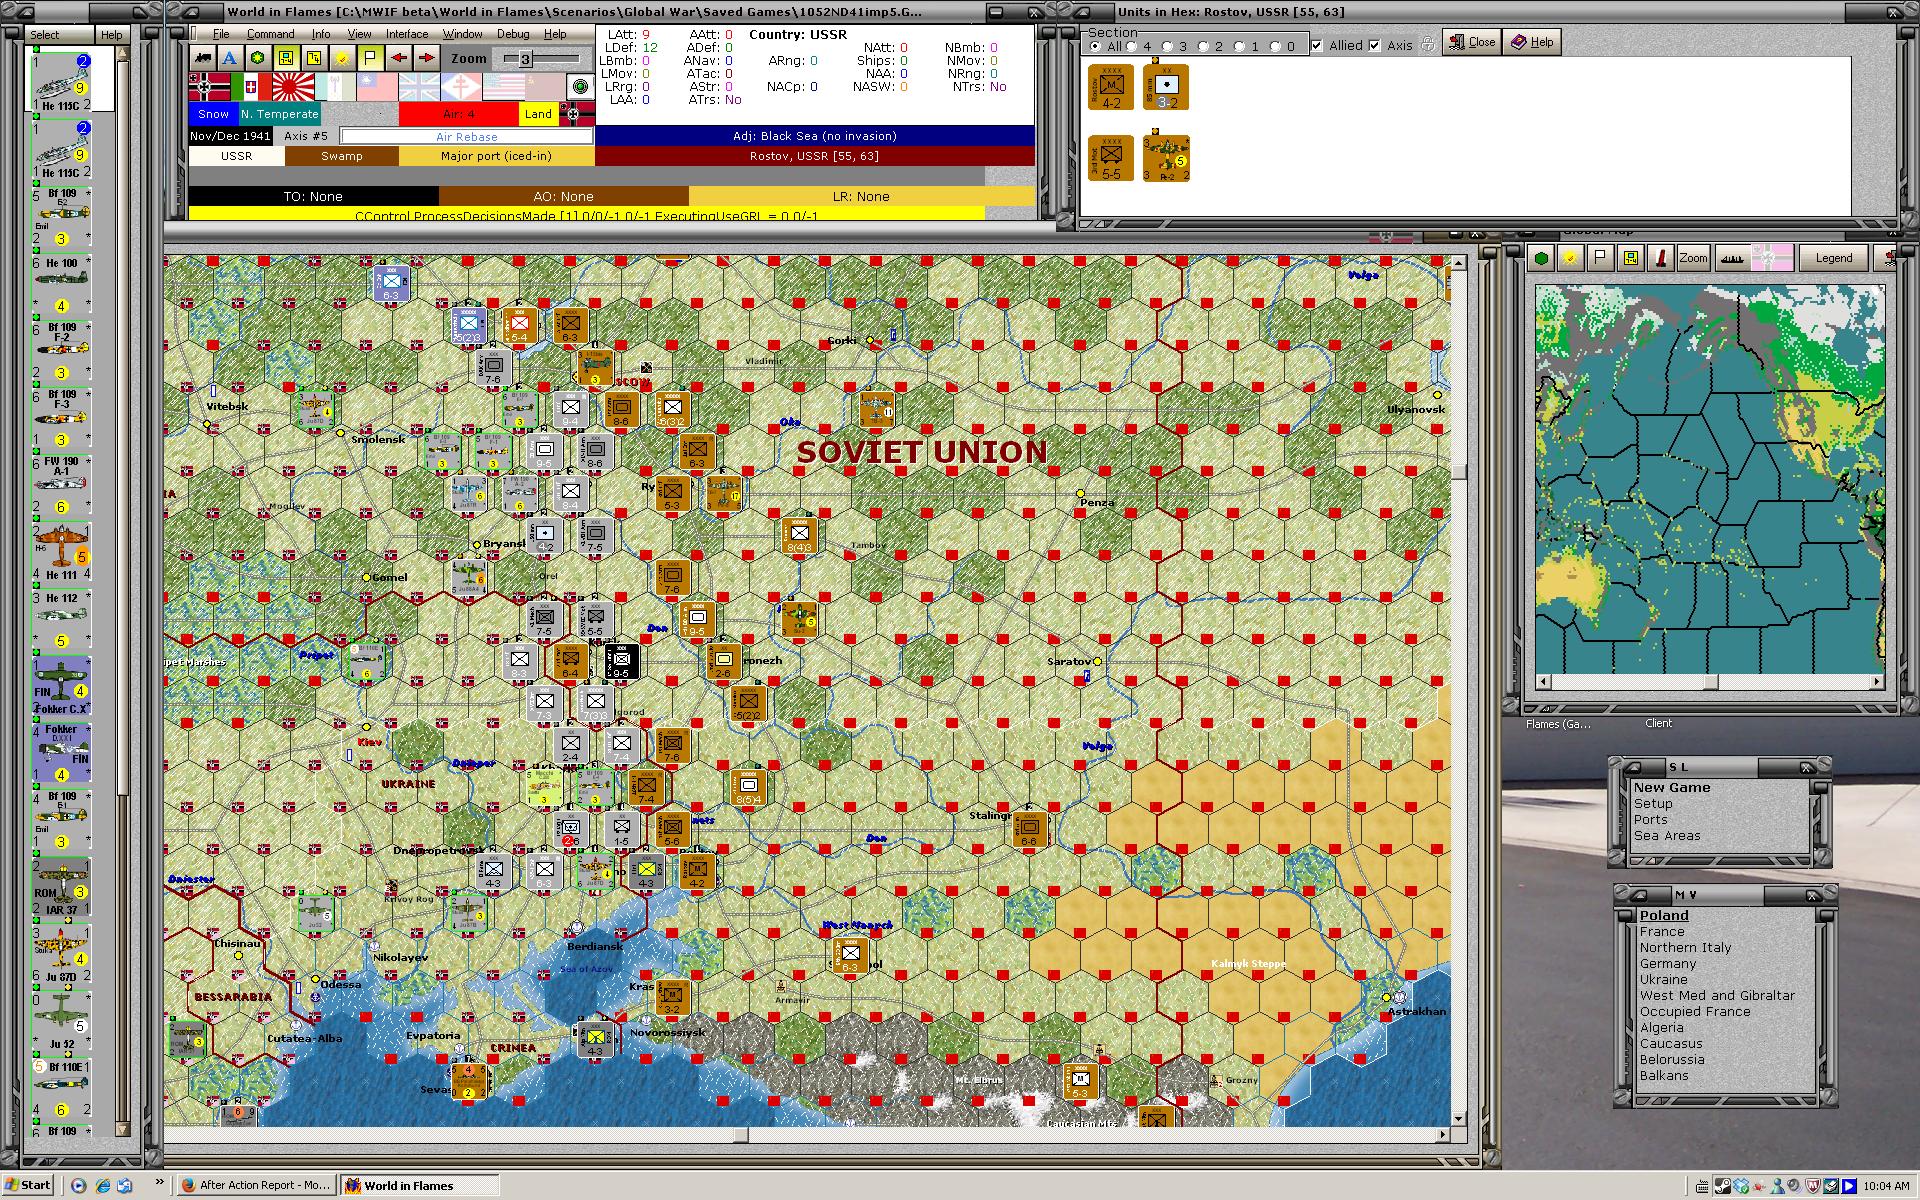Click the blue letter A toolbar icon

[230, 58]
